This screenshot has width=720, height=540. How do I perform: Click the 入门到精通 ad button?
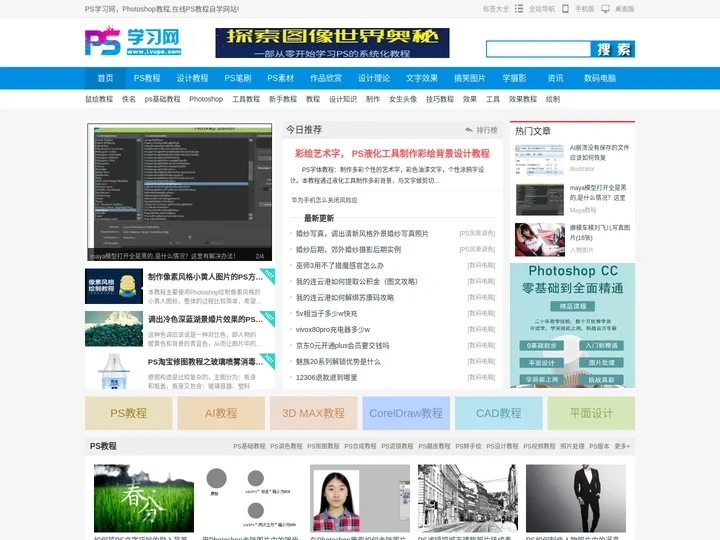tap(602, 345)
